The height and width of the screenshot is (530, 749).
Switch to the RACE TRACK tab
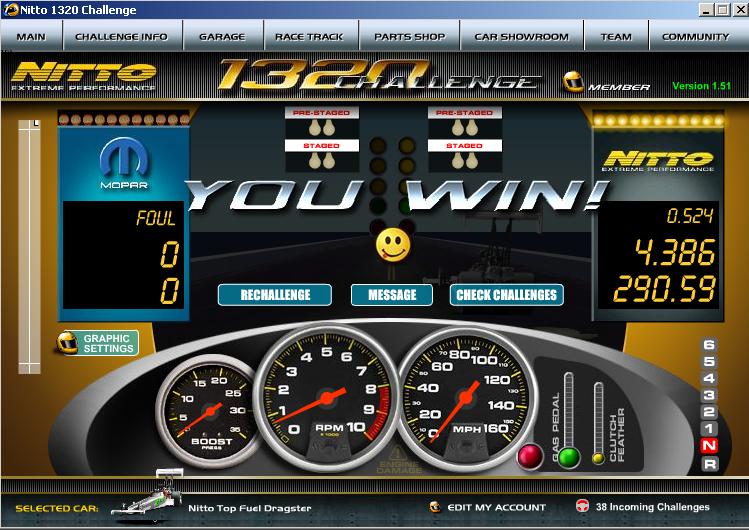[309, 36]
